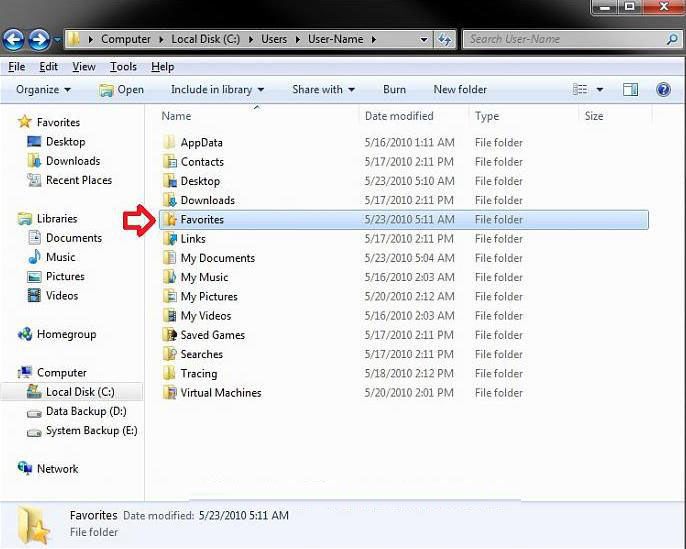686x549 pixels.
Task: Click the change view icon
Action: pyautogui.click(x=580, y=89)
